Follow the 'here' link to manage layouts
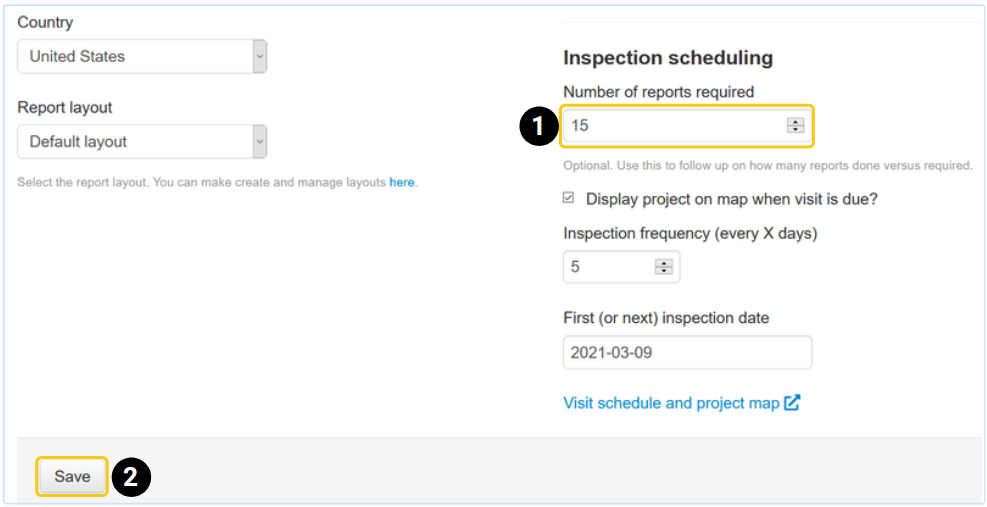This screenshot has width=987, height=507. tap(401, 182)
